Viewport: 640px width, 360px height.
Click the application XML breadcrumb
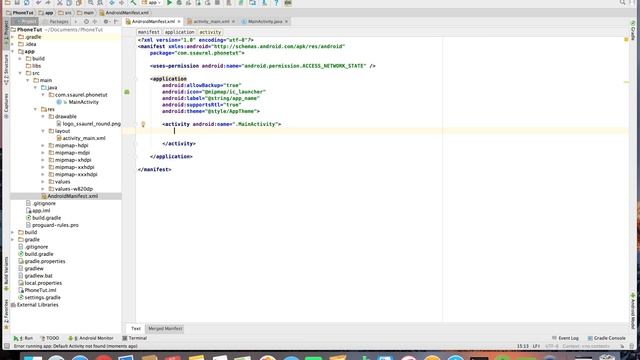coord(180,32)
